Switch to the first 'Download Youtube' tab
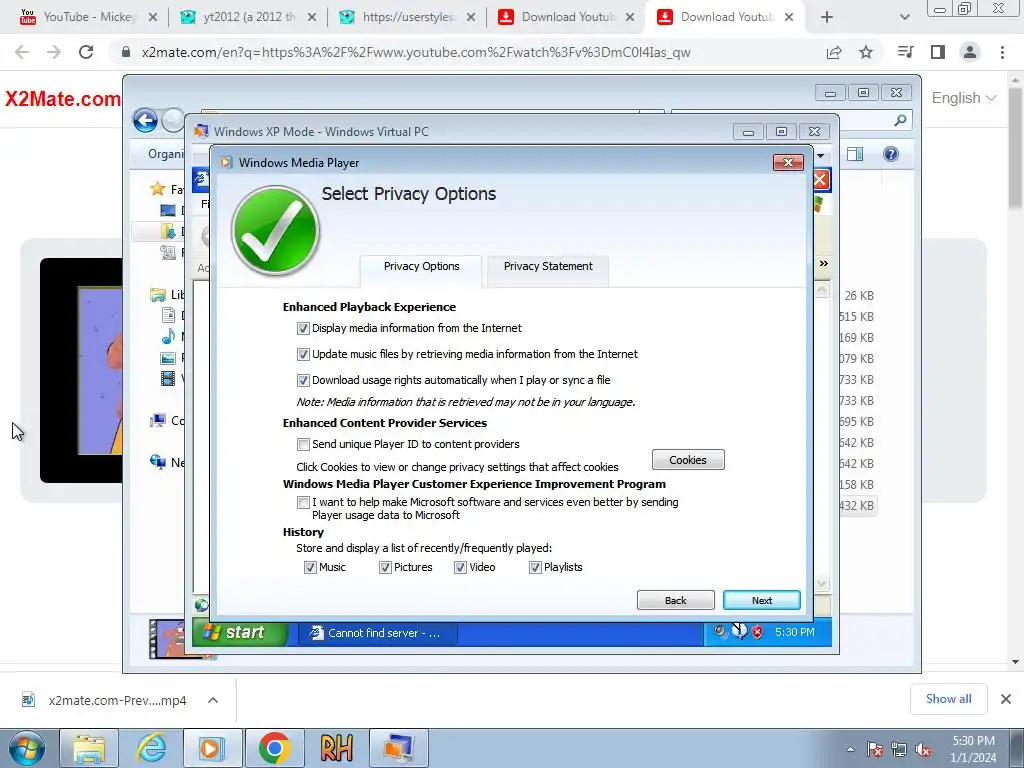1024x768 pixels. (567, 17)
